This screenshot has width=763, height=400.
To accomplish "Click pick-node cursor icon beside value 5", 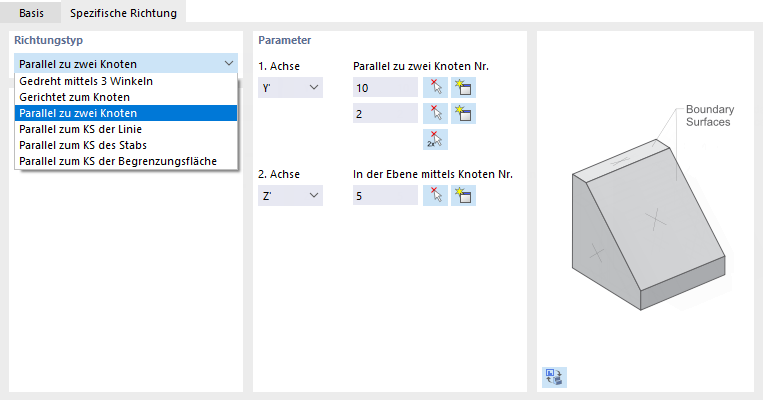I will click(435, 195).
